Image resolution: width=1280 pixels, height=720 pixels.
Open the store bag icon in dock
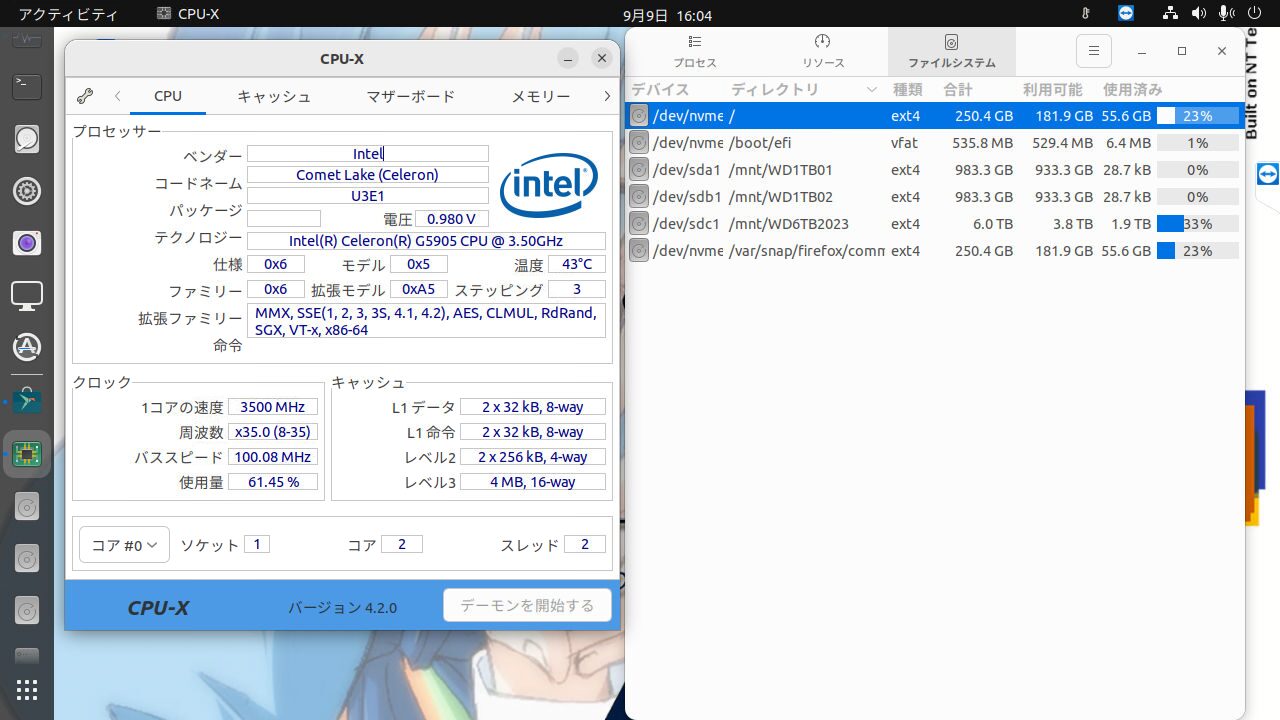point(27,401)
